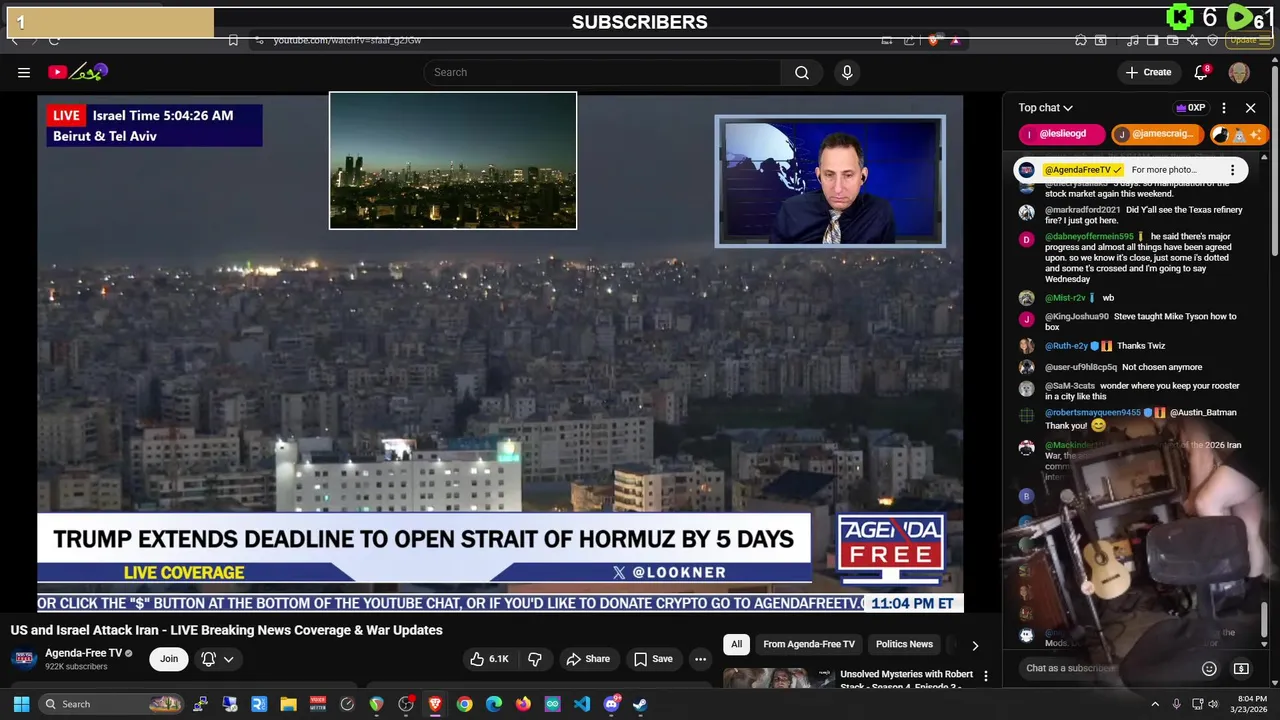Open browser extensions puzzle icon
Screen dimensions: 1280x720
point(1081,40)
